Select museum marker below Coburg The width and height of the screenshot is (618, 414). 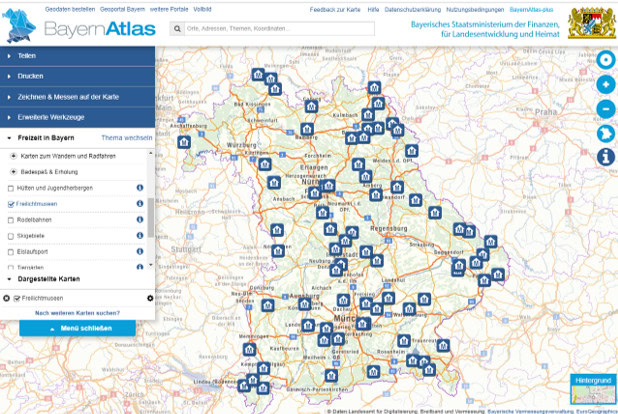pyautogui.click(x=311, y=106)
